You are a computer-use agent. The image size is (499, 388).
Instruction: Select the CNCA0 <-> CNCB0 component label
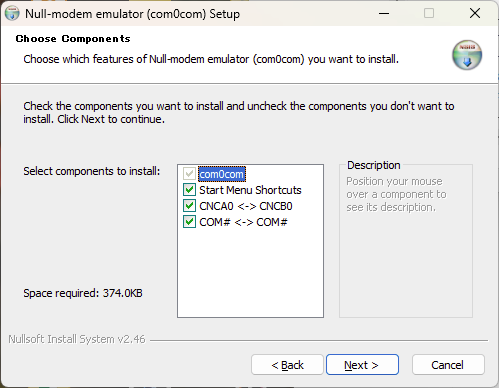coord(246,206)
